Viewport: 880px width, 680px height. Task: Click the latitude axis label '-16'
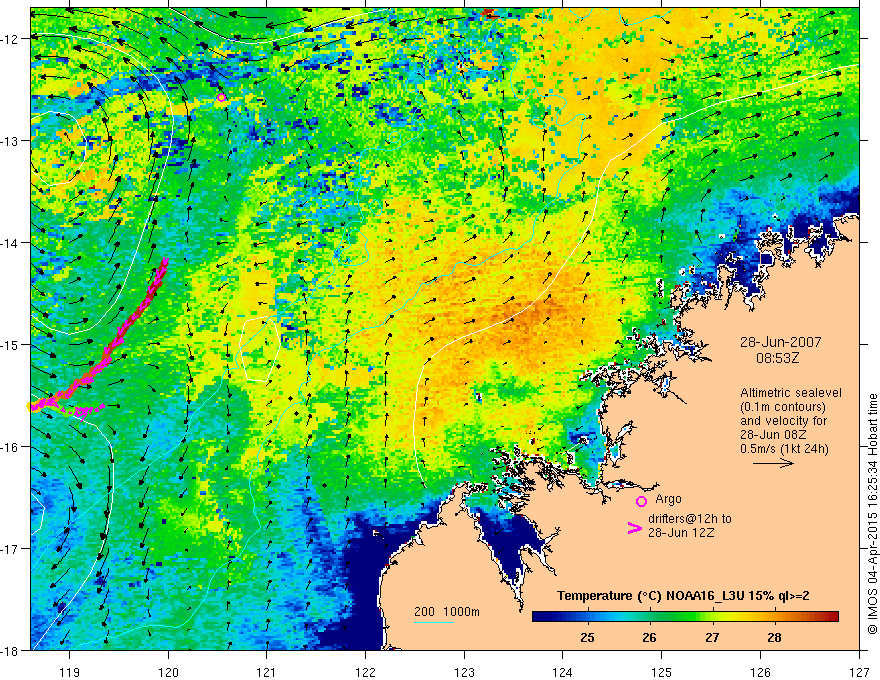click(x=11, y=447)
